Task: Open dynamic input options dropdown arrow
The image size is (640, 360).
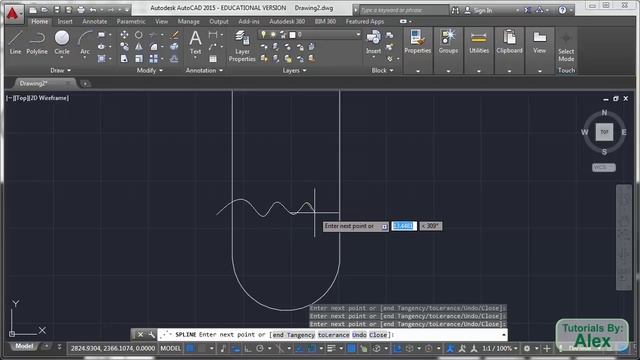Action: click(x=384, y=227)
